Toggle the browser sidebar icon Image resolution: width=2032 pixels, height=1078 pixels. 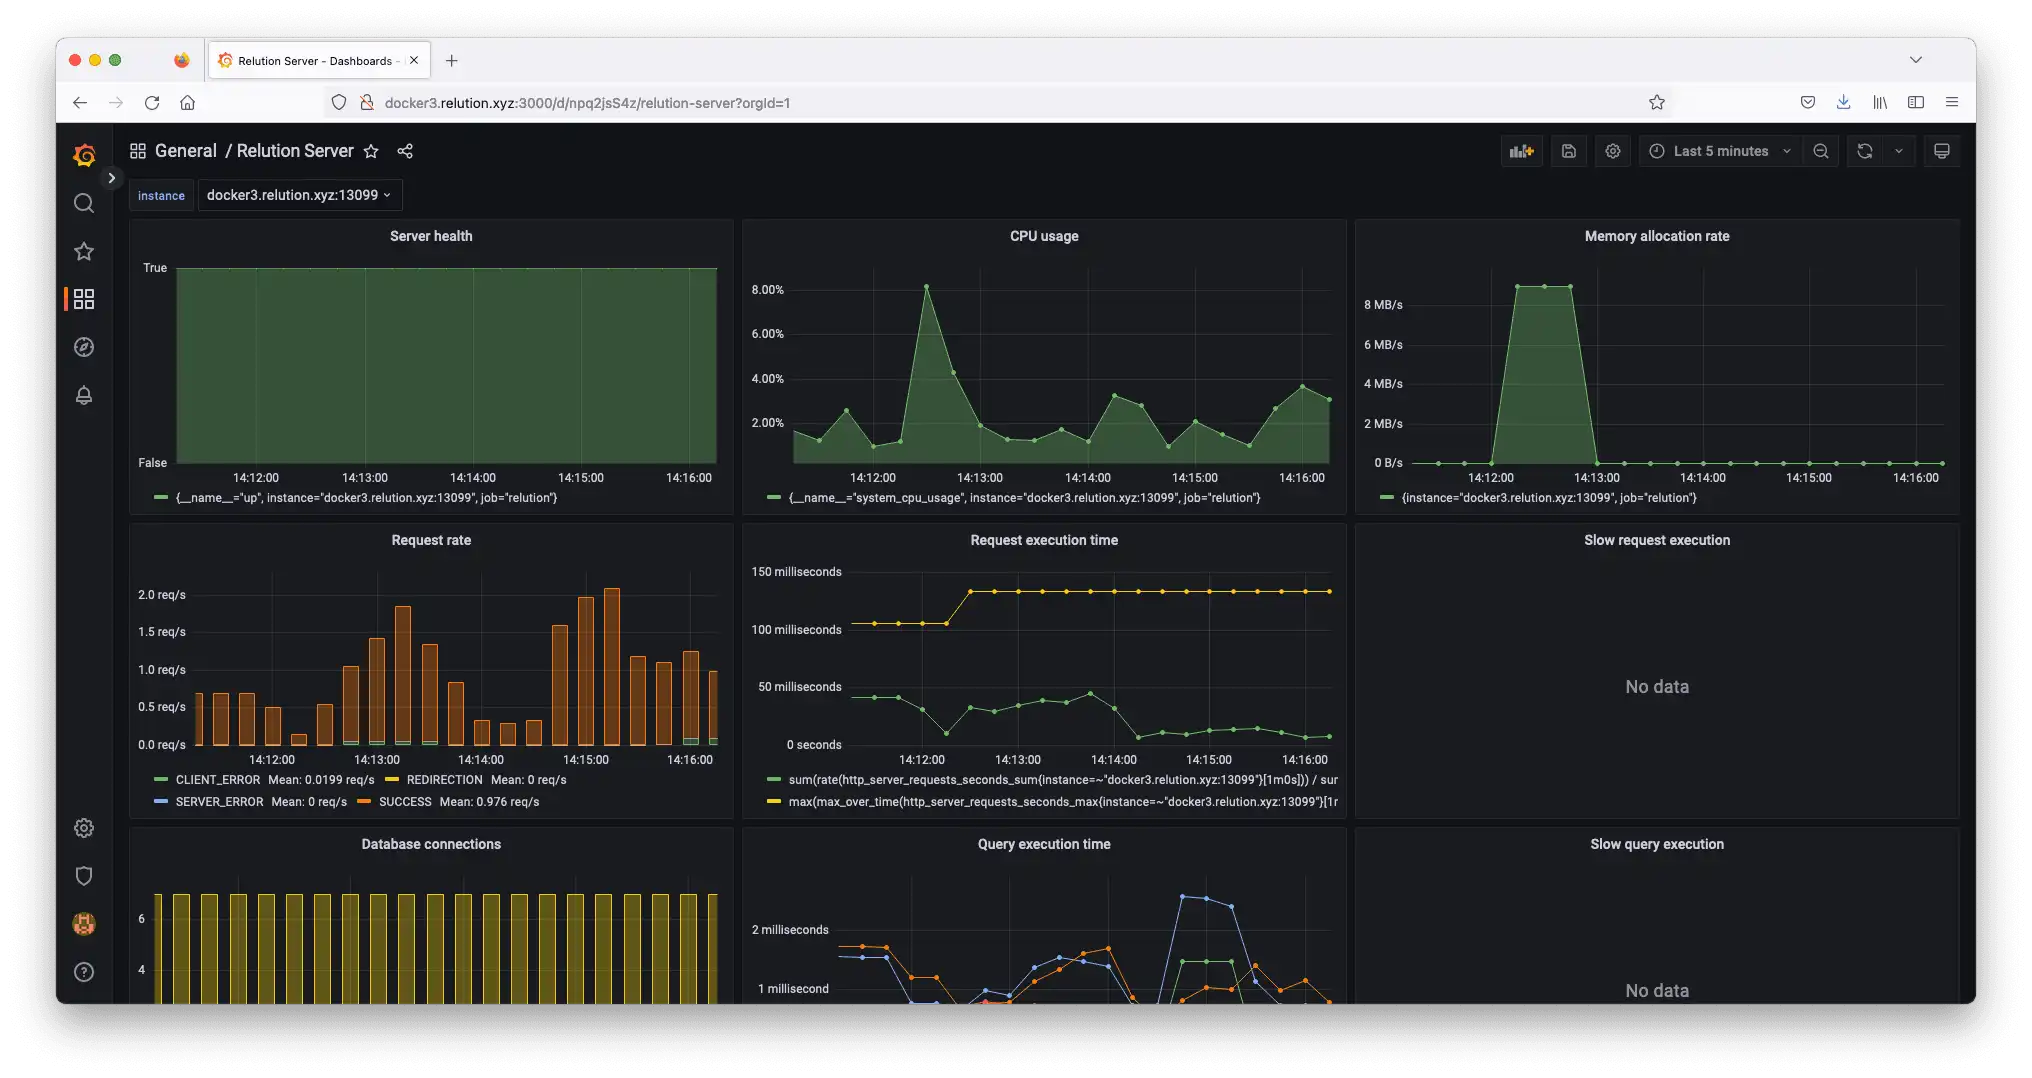1916,102
